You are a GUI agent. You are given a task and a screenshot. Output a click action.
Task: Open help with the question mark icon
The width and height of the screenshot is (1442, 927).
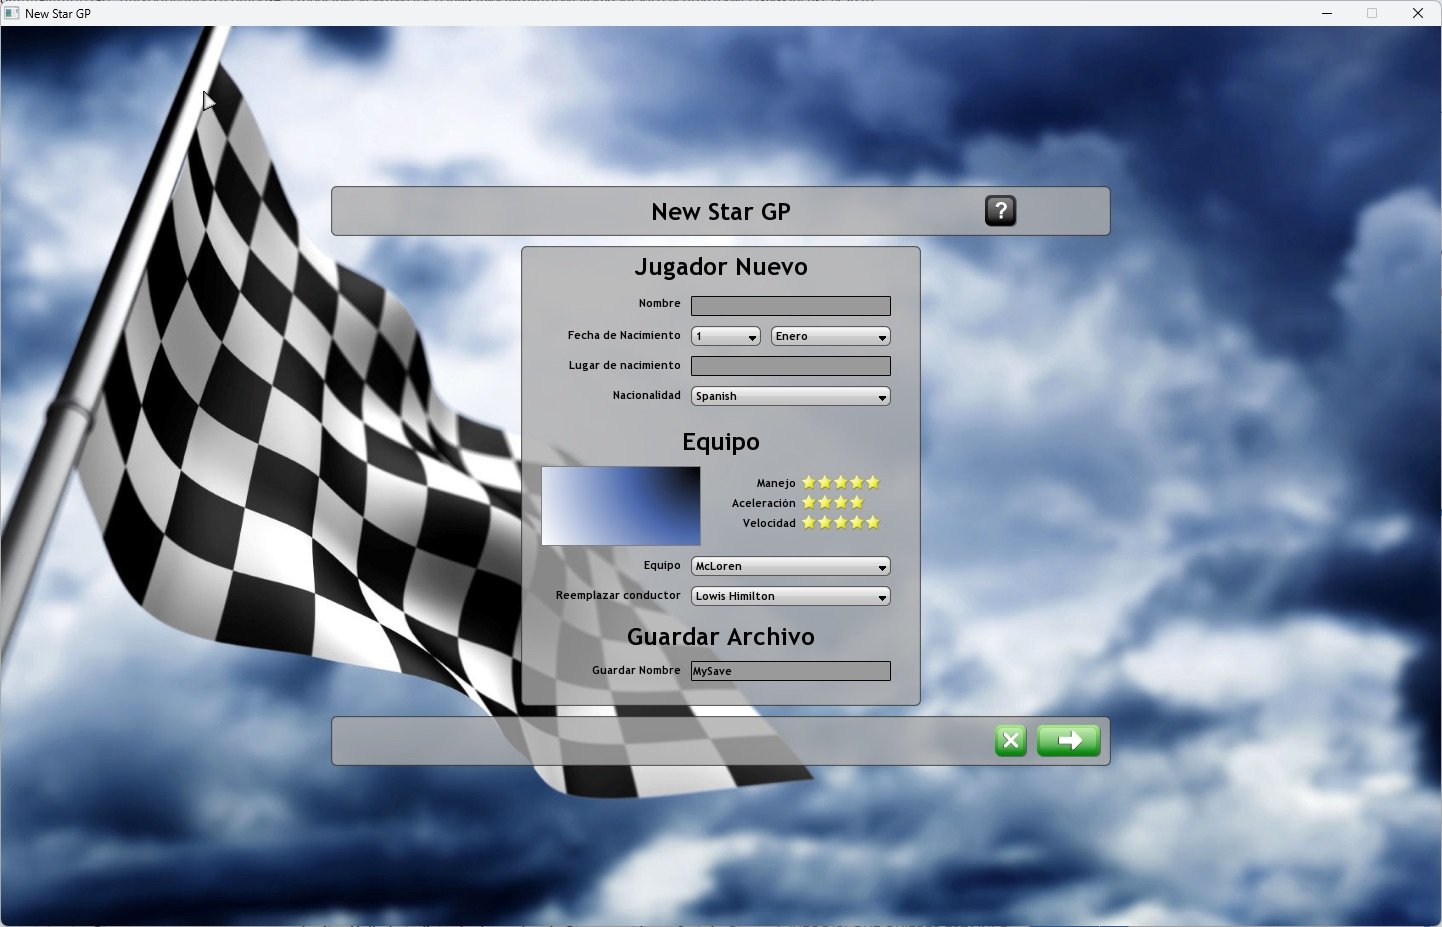click(x=1000, y=211)
